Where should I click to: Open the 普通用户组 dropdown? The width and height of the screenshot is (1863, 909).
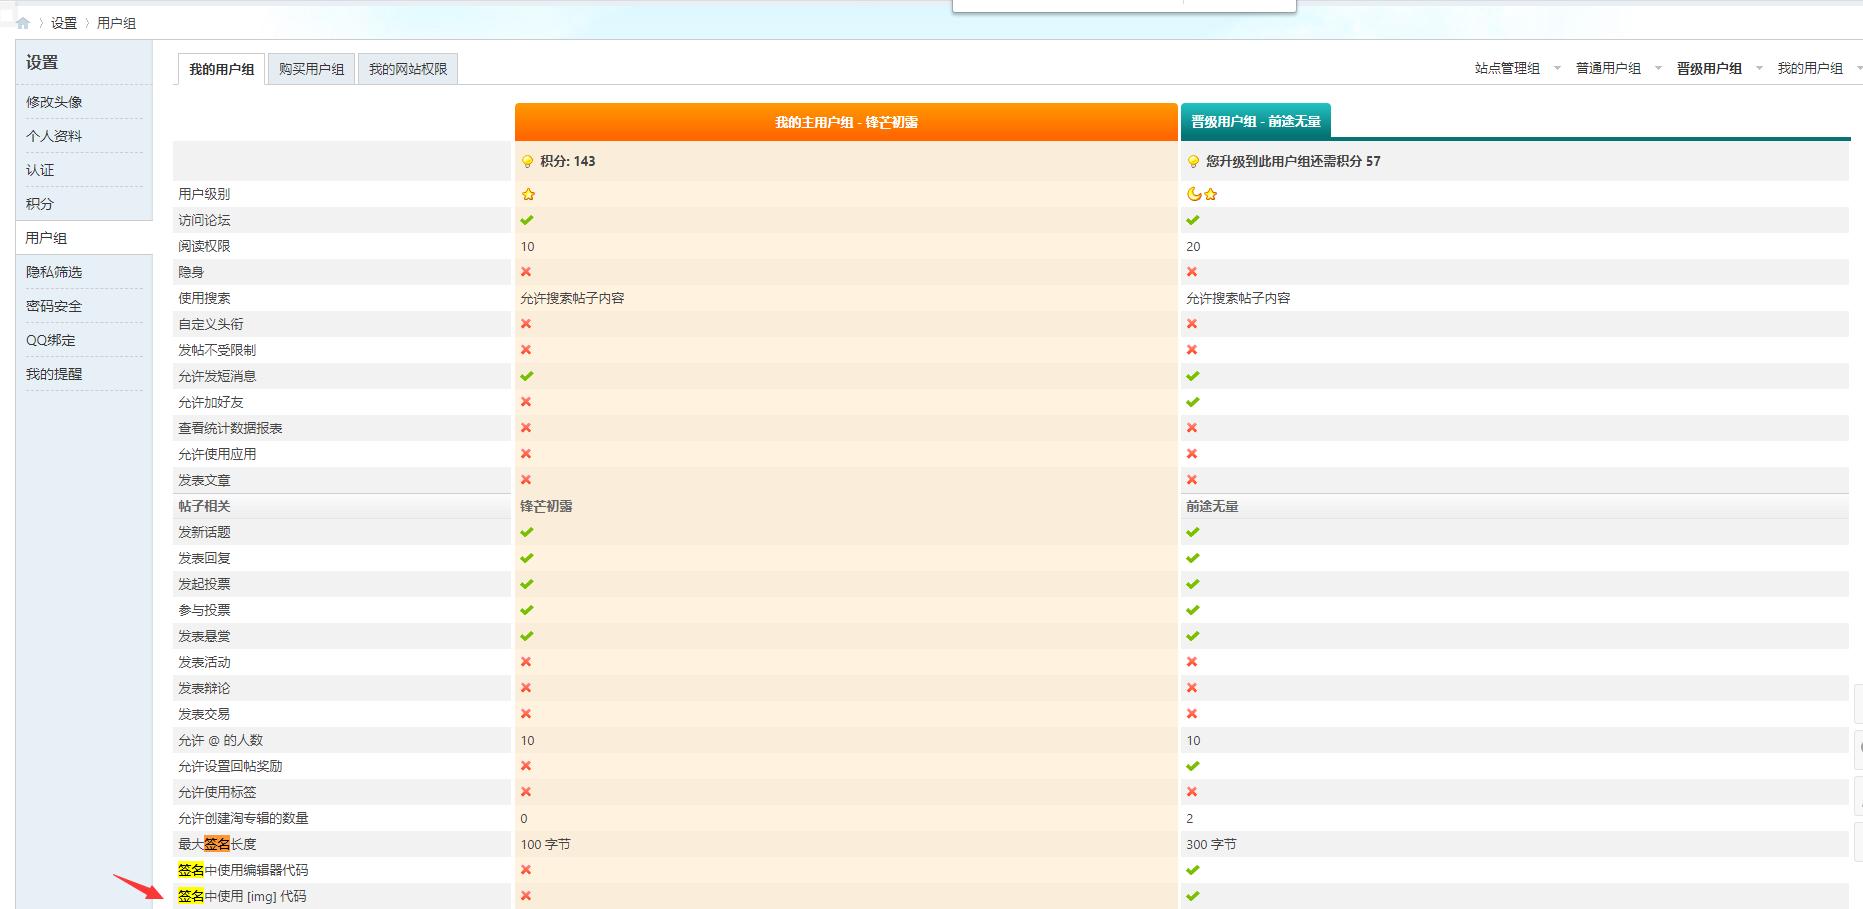(x=1618, y=68)
